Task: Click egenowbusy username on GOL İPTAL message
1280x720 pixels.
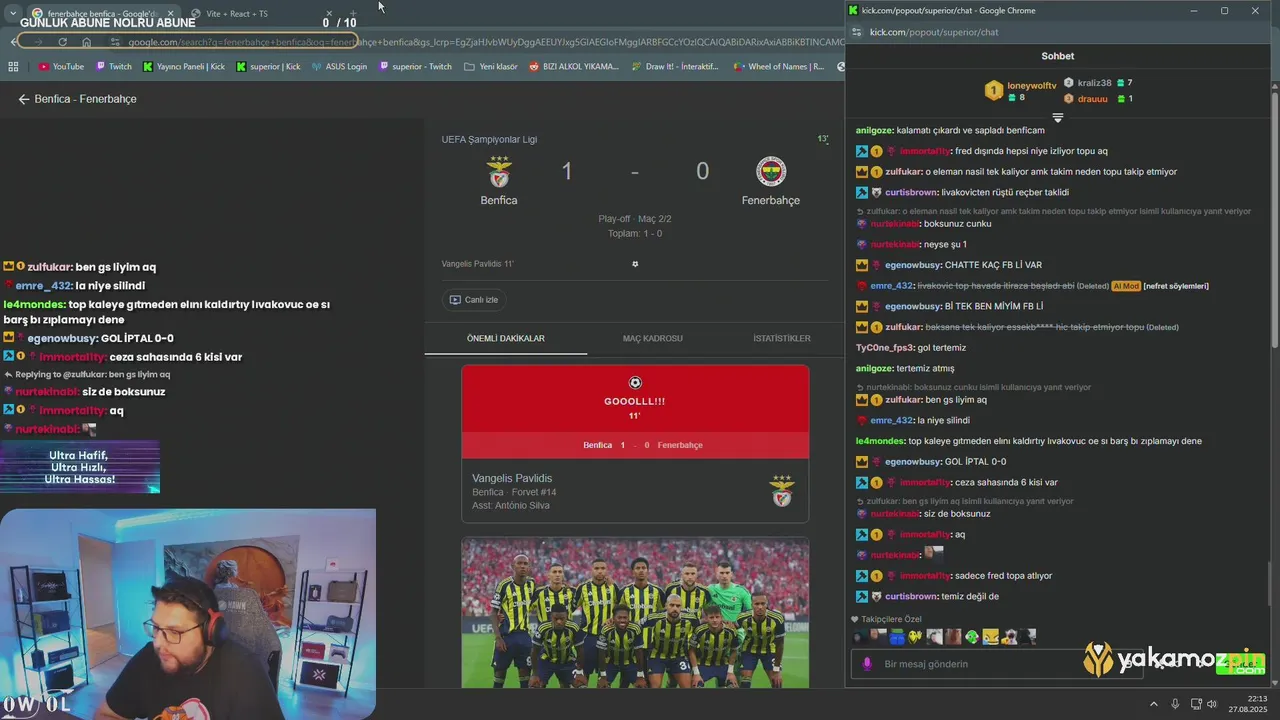Action: click(913, 462)
